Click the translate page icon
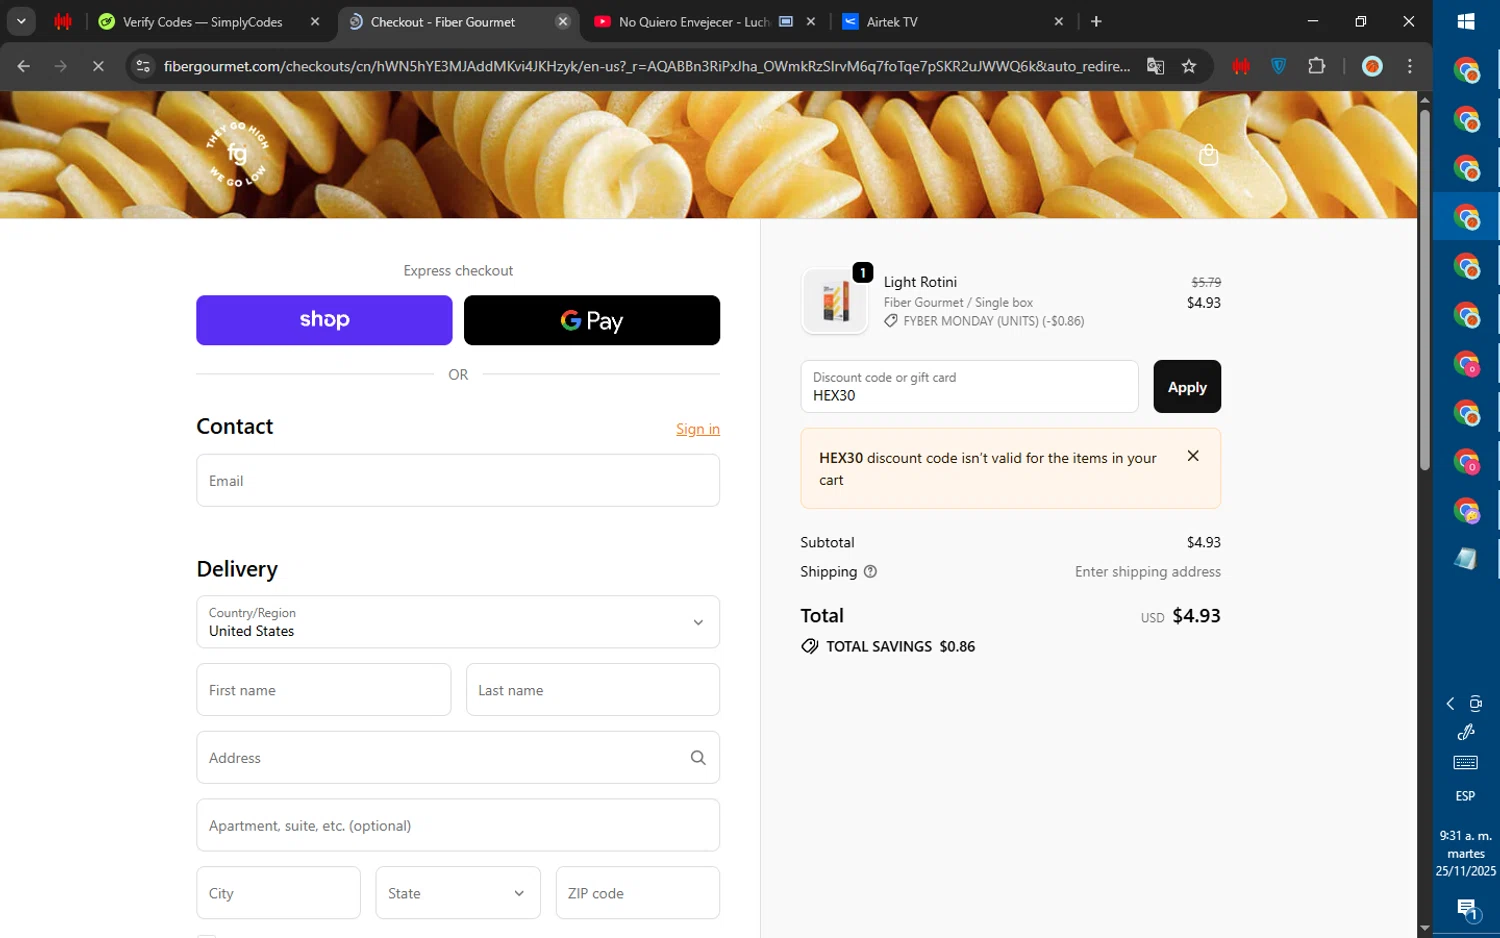Screen dimensions: 1500x938 pyautogui.click(x=1155, y=66)
